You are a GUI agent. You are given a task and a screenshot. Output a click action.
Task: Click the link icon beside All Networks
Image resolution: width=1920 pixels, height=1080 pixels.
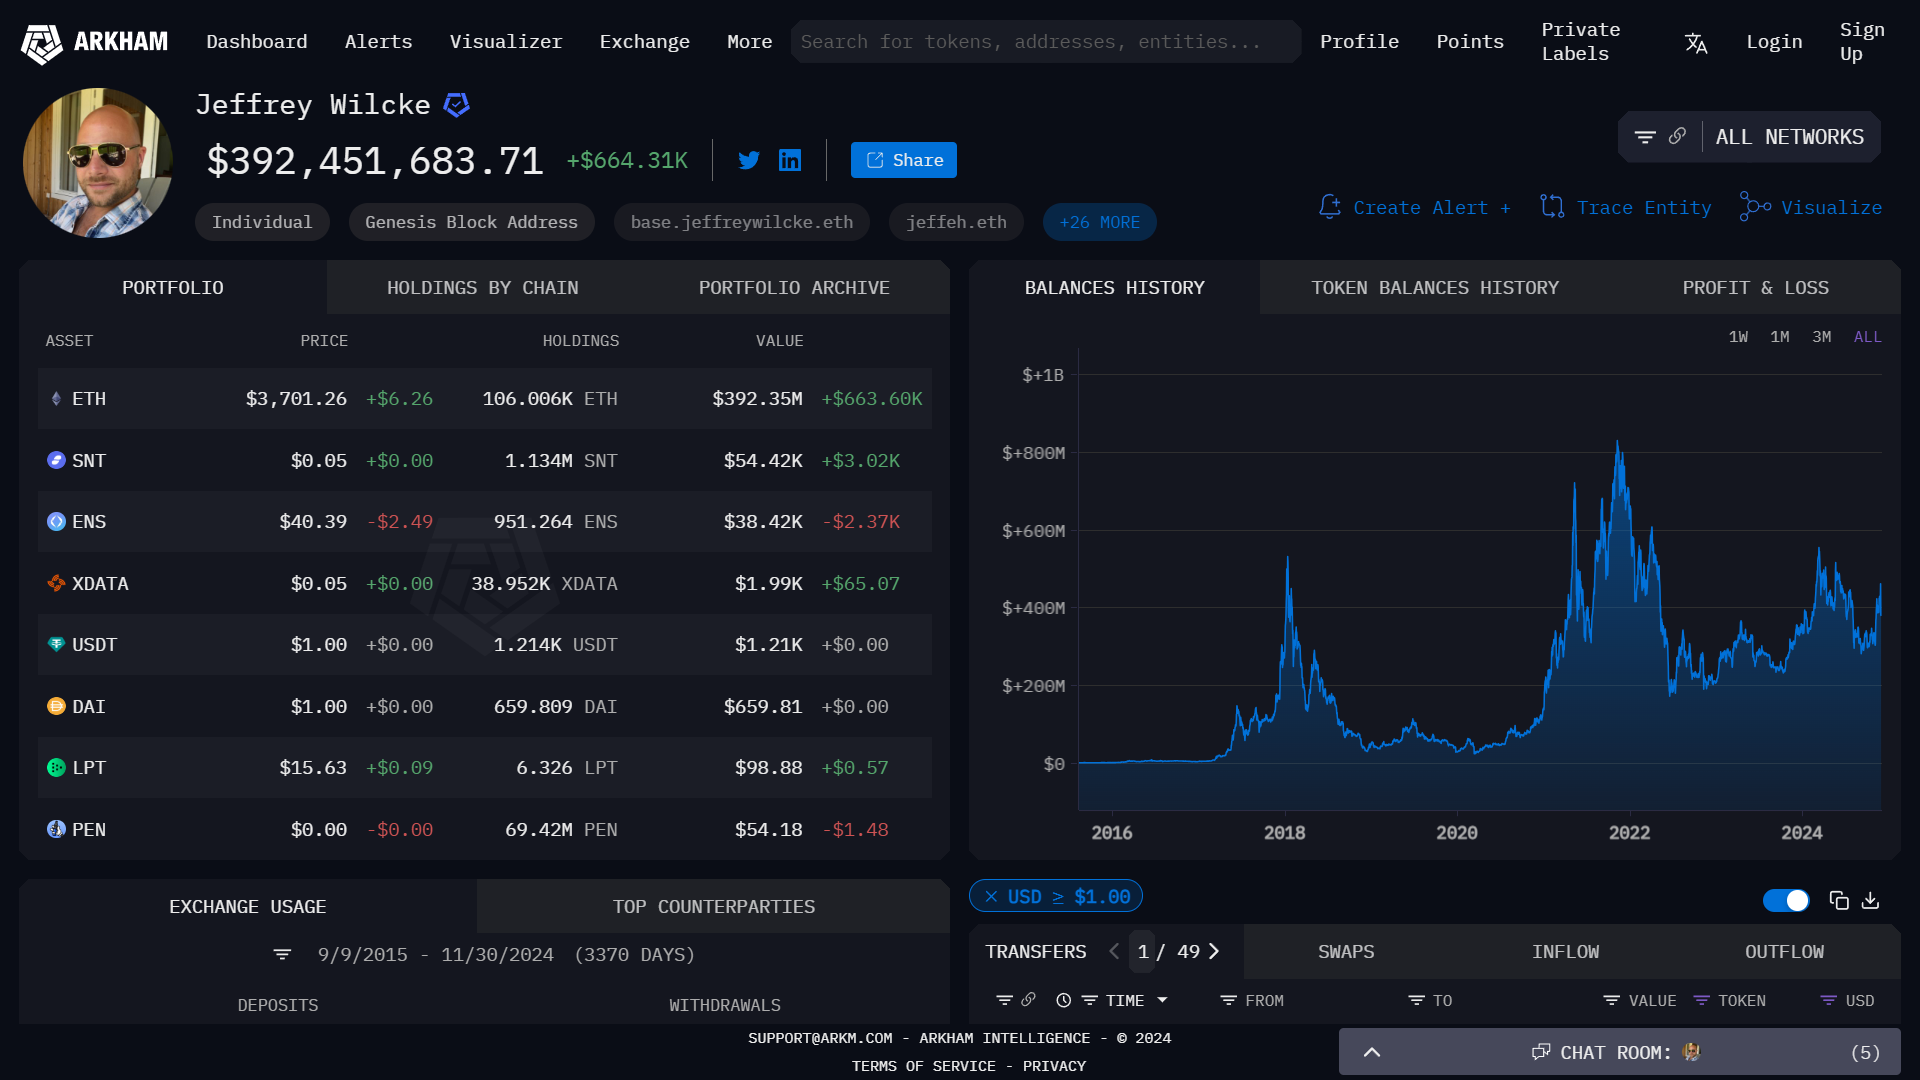tap(1678, 136)
